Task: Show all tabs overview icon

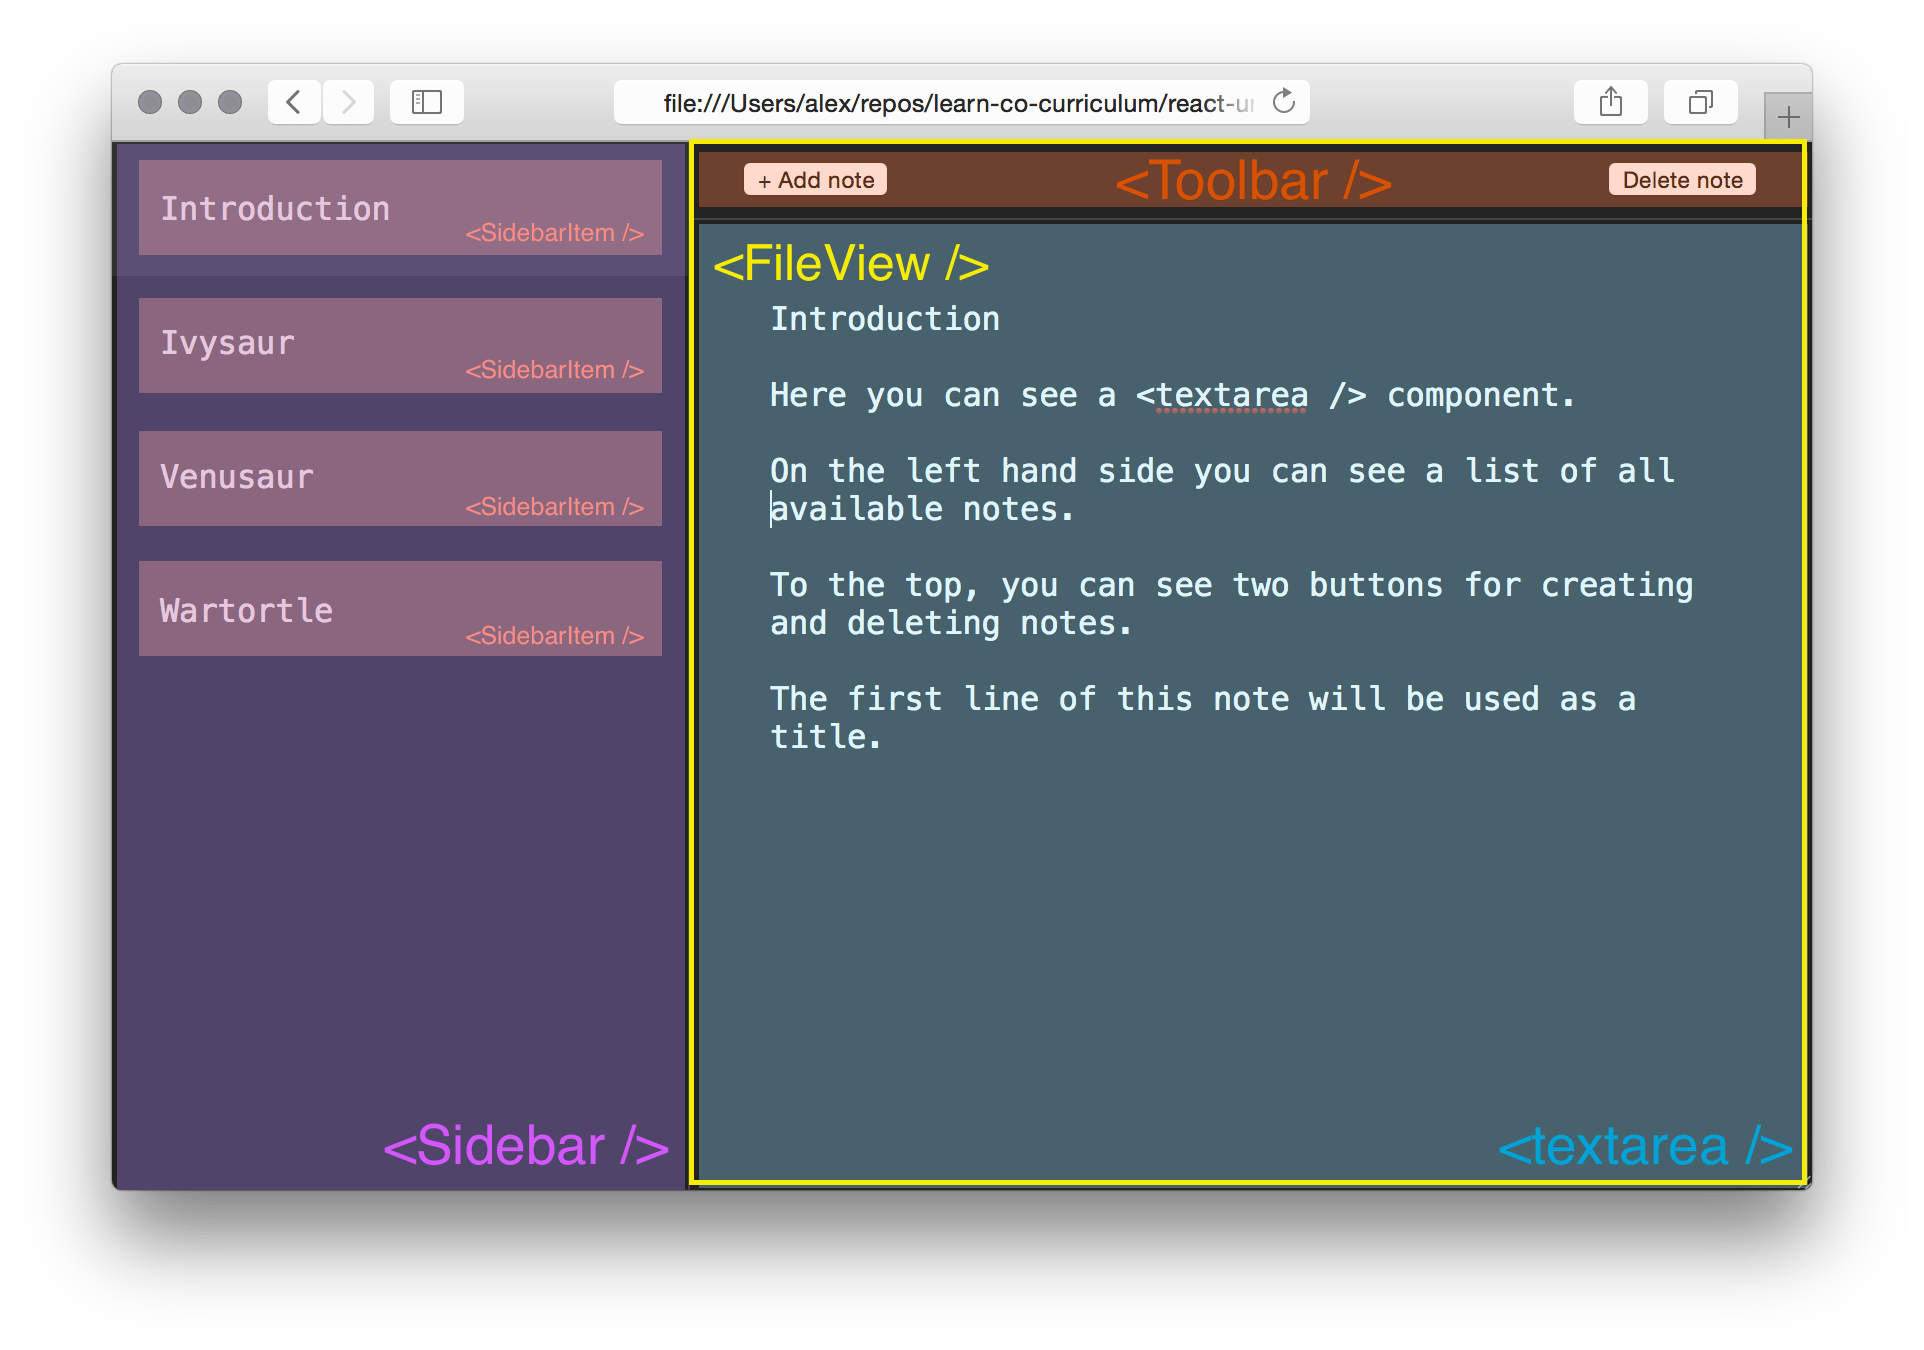Action: [1700, 102]
